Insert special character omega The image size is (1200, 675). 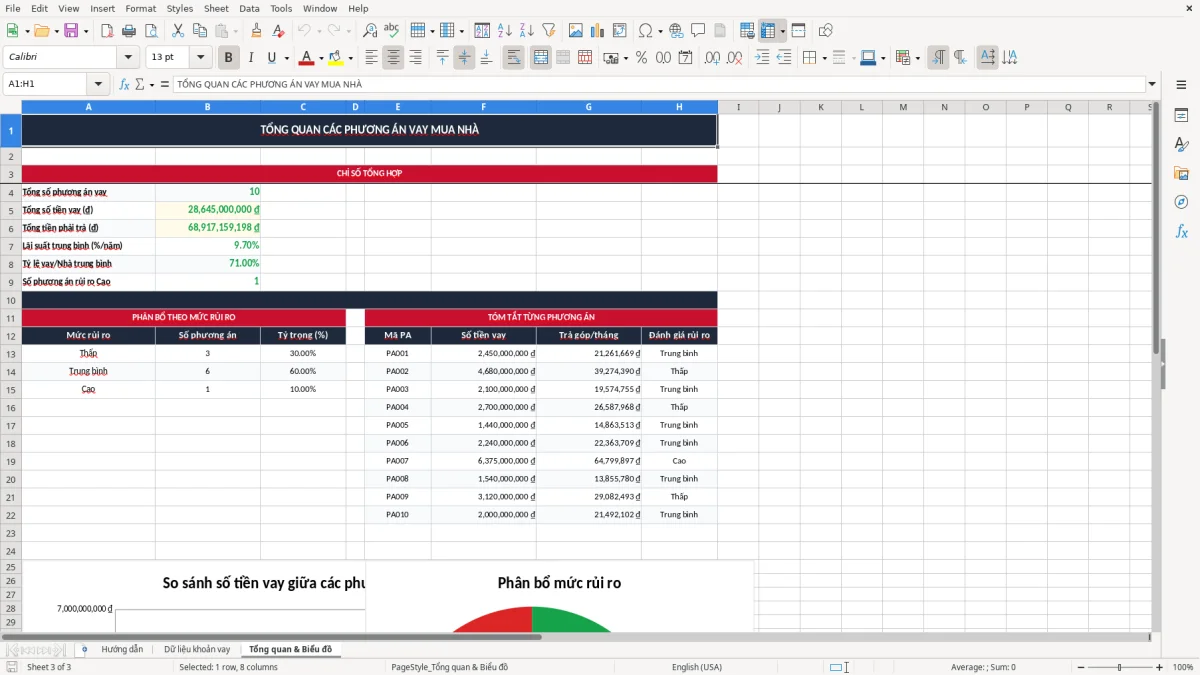coord(645,31)
